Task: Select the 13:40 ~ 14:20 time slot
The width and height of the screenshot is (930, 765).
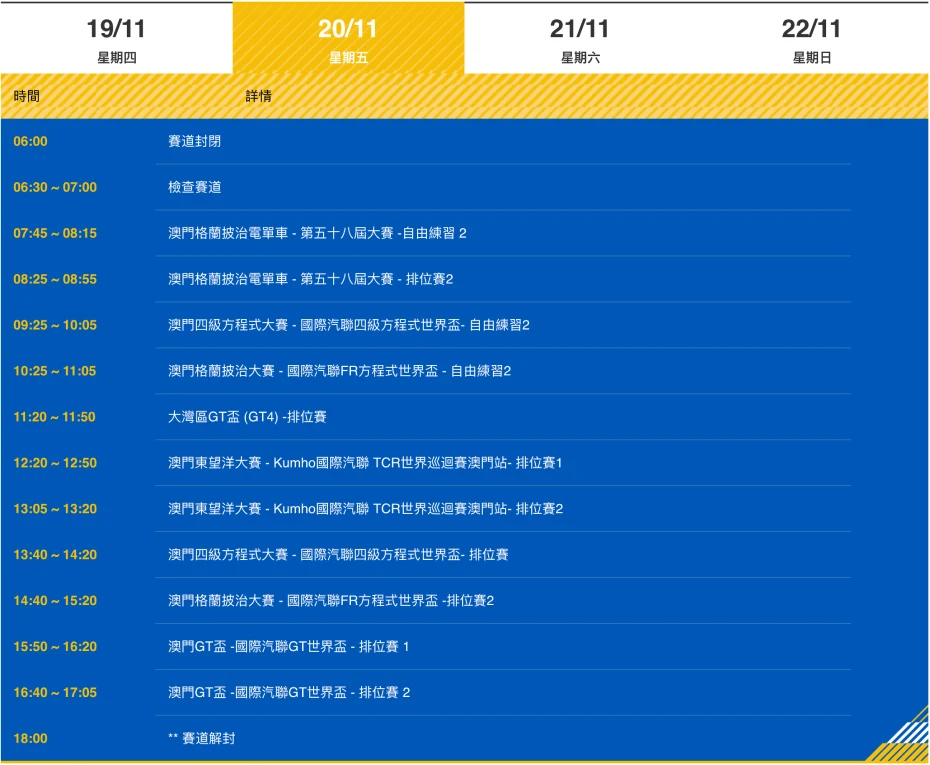Action: pyautogui.click(x=55, y=555)
